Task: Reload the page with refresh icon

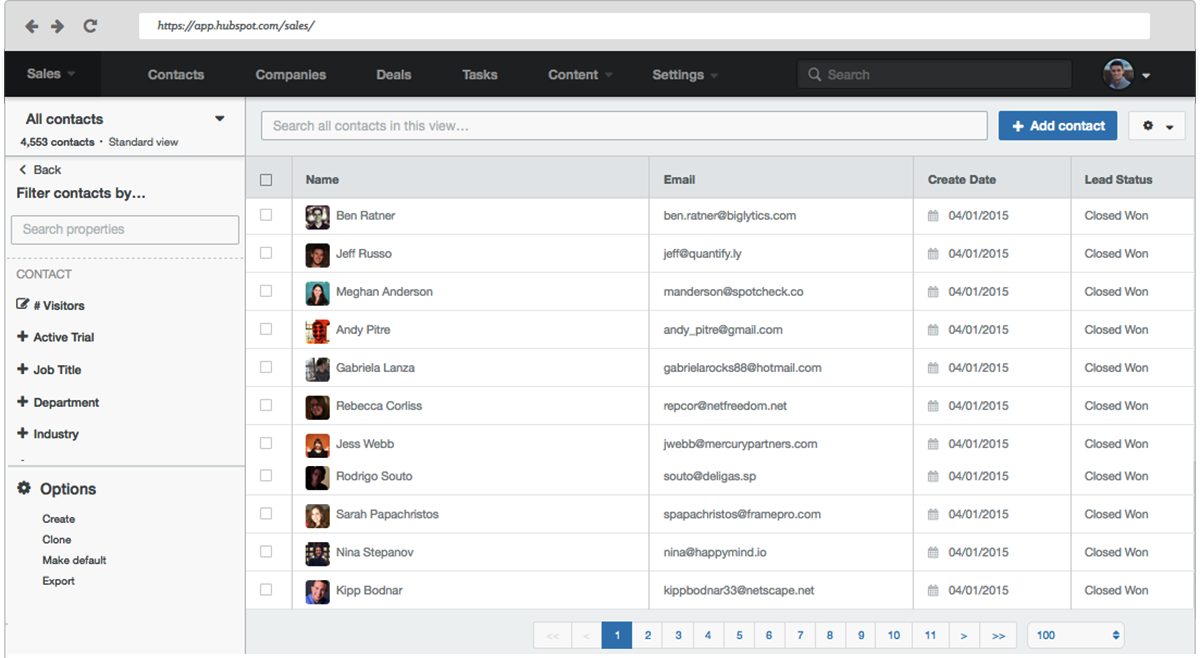Action: tap(90, 26)
